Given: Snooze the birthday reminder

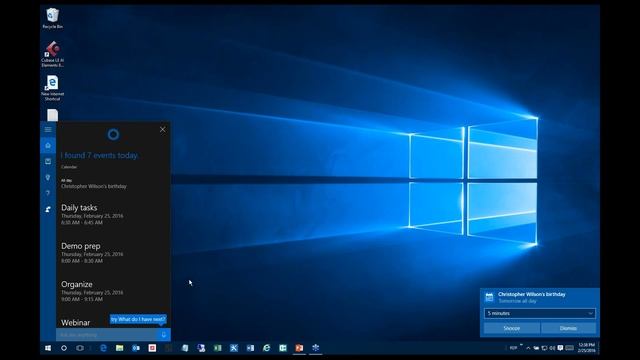Looking at the screenshot, I should (x=512, y=328).
